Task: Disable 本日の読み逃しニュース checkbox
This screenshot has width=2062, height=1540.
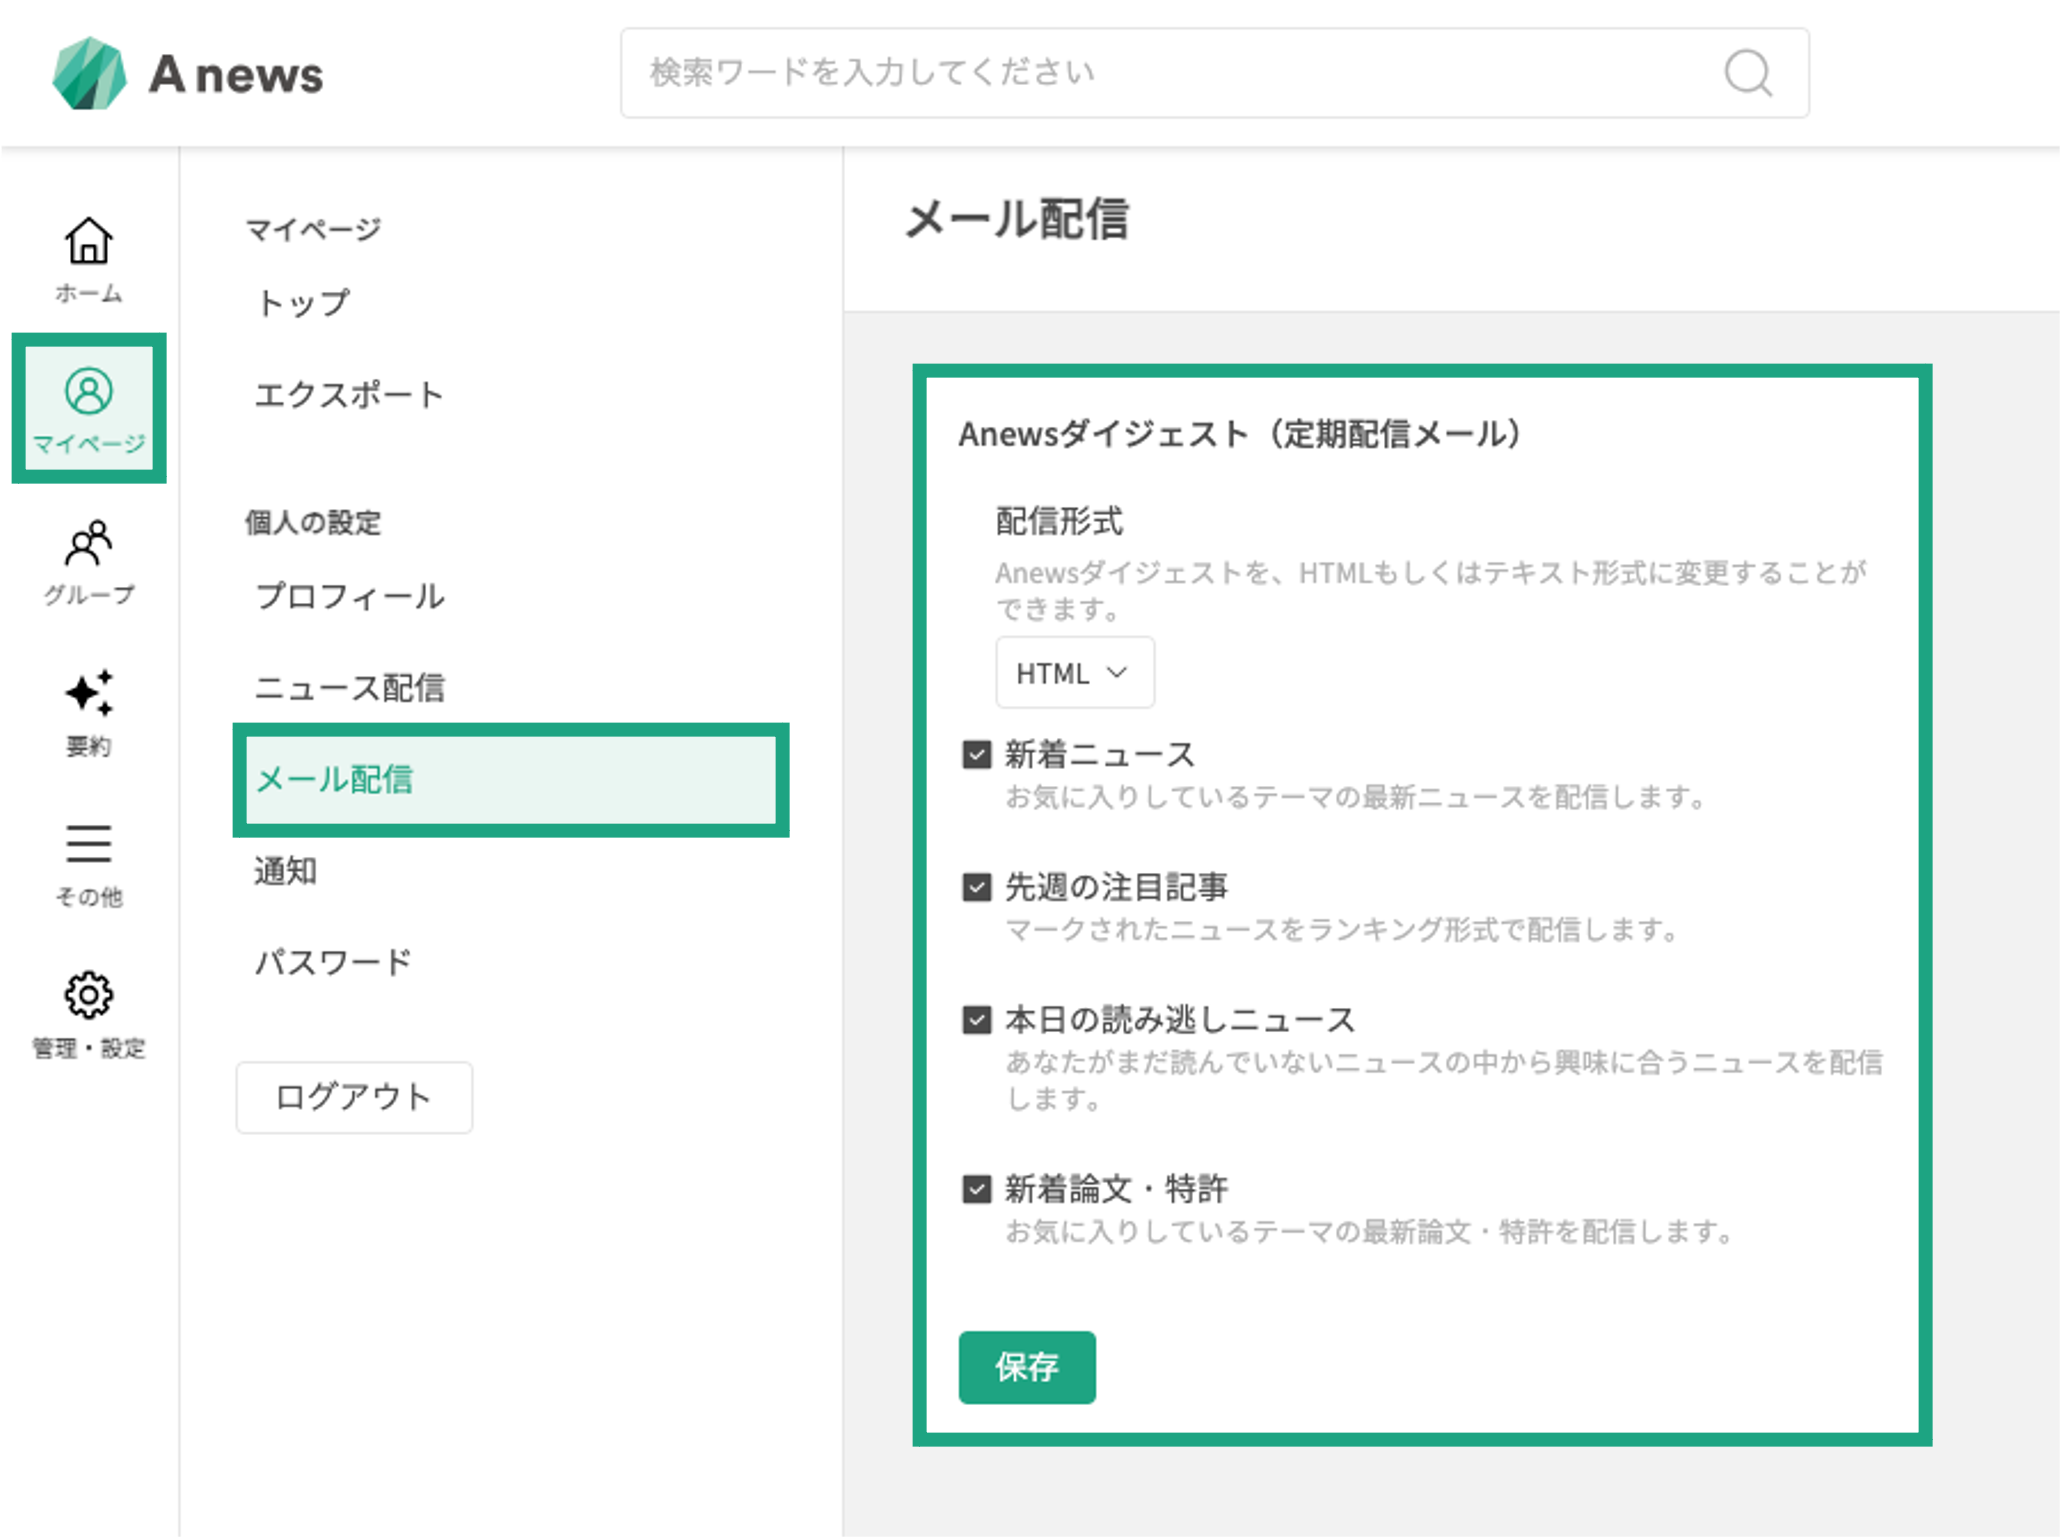Action: [x=976, y=1020]
